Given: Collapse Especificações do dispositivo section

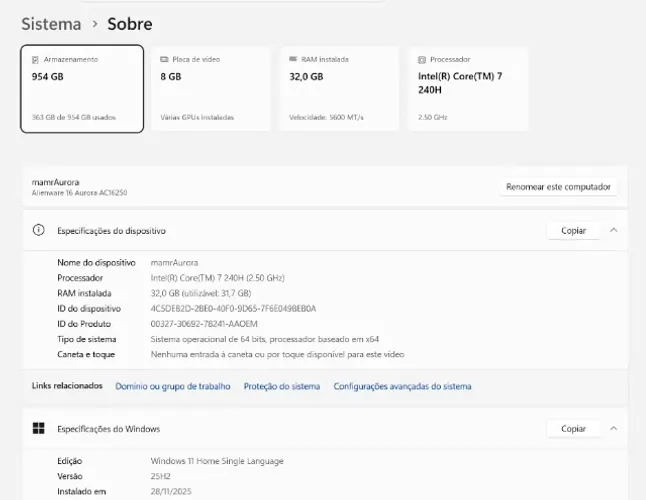Looking at the screenshot, I should coord(613,230).
